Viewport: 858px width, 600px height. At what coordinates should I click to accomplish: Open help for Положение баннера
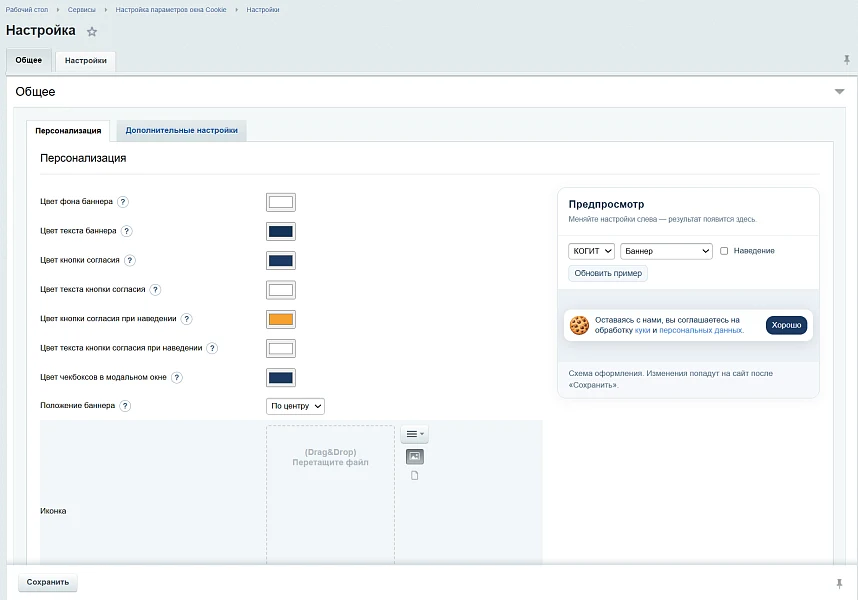click(125, 406)
